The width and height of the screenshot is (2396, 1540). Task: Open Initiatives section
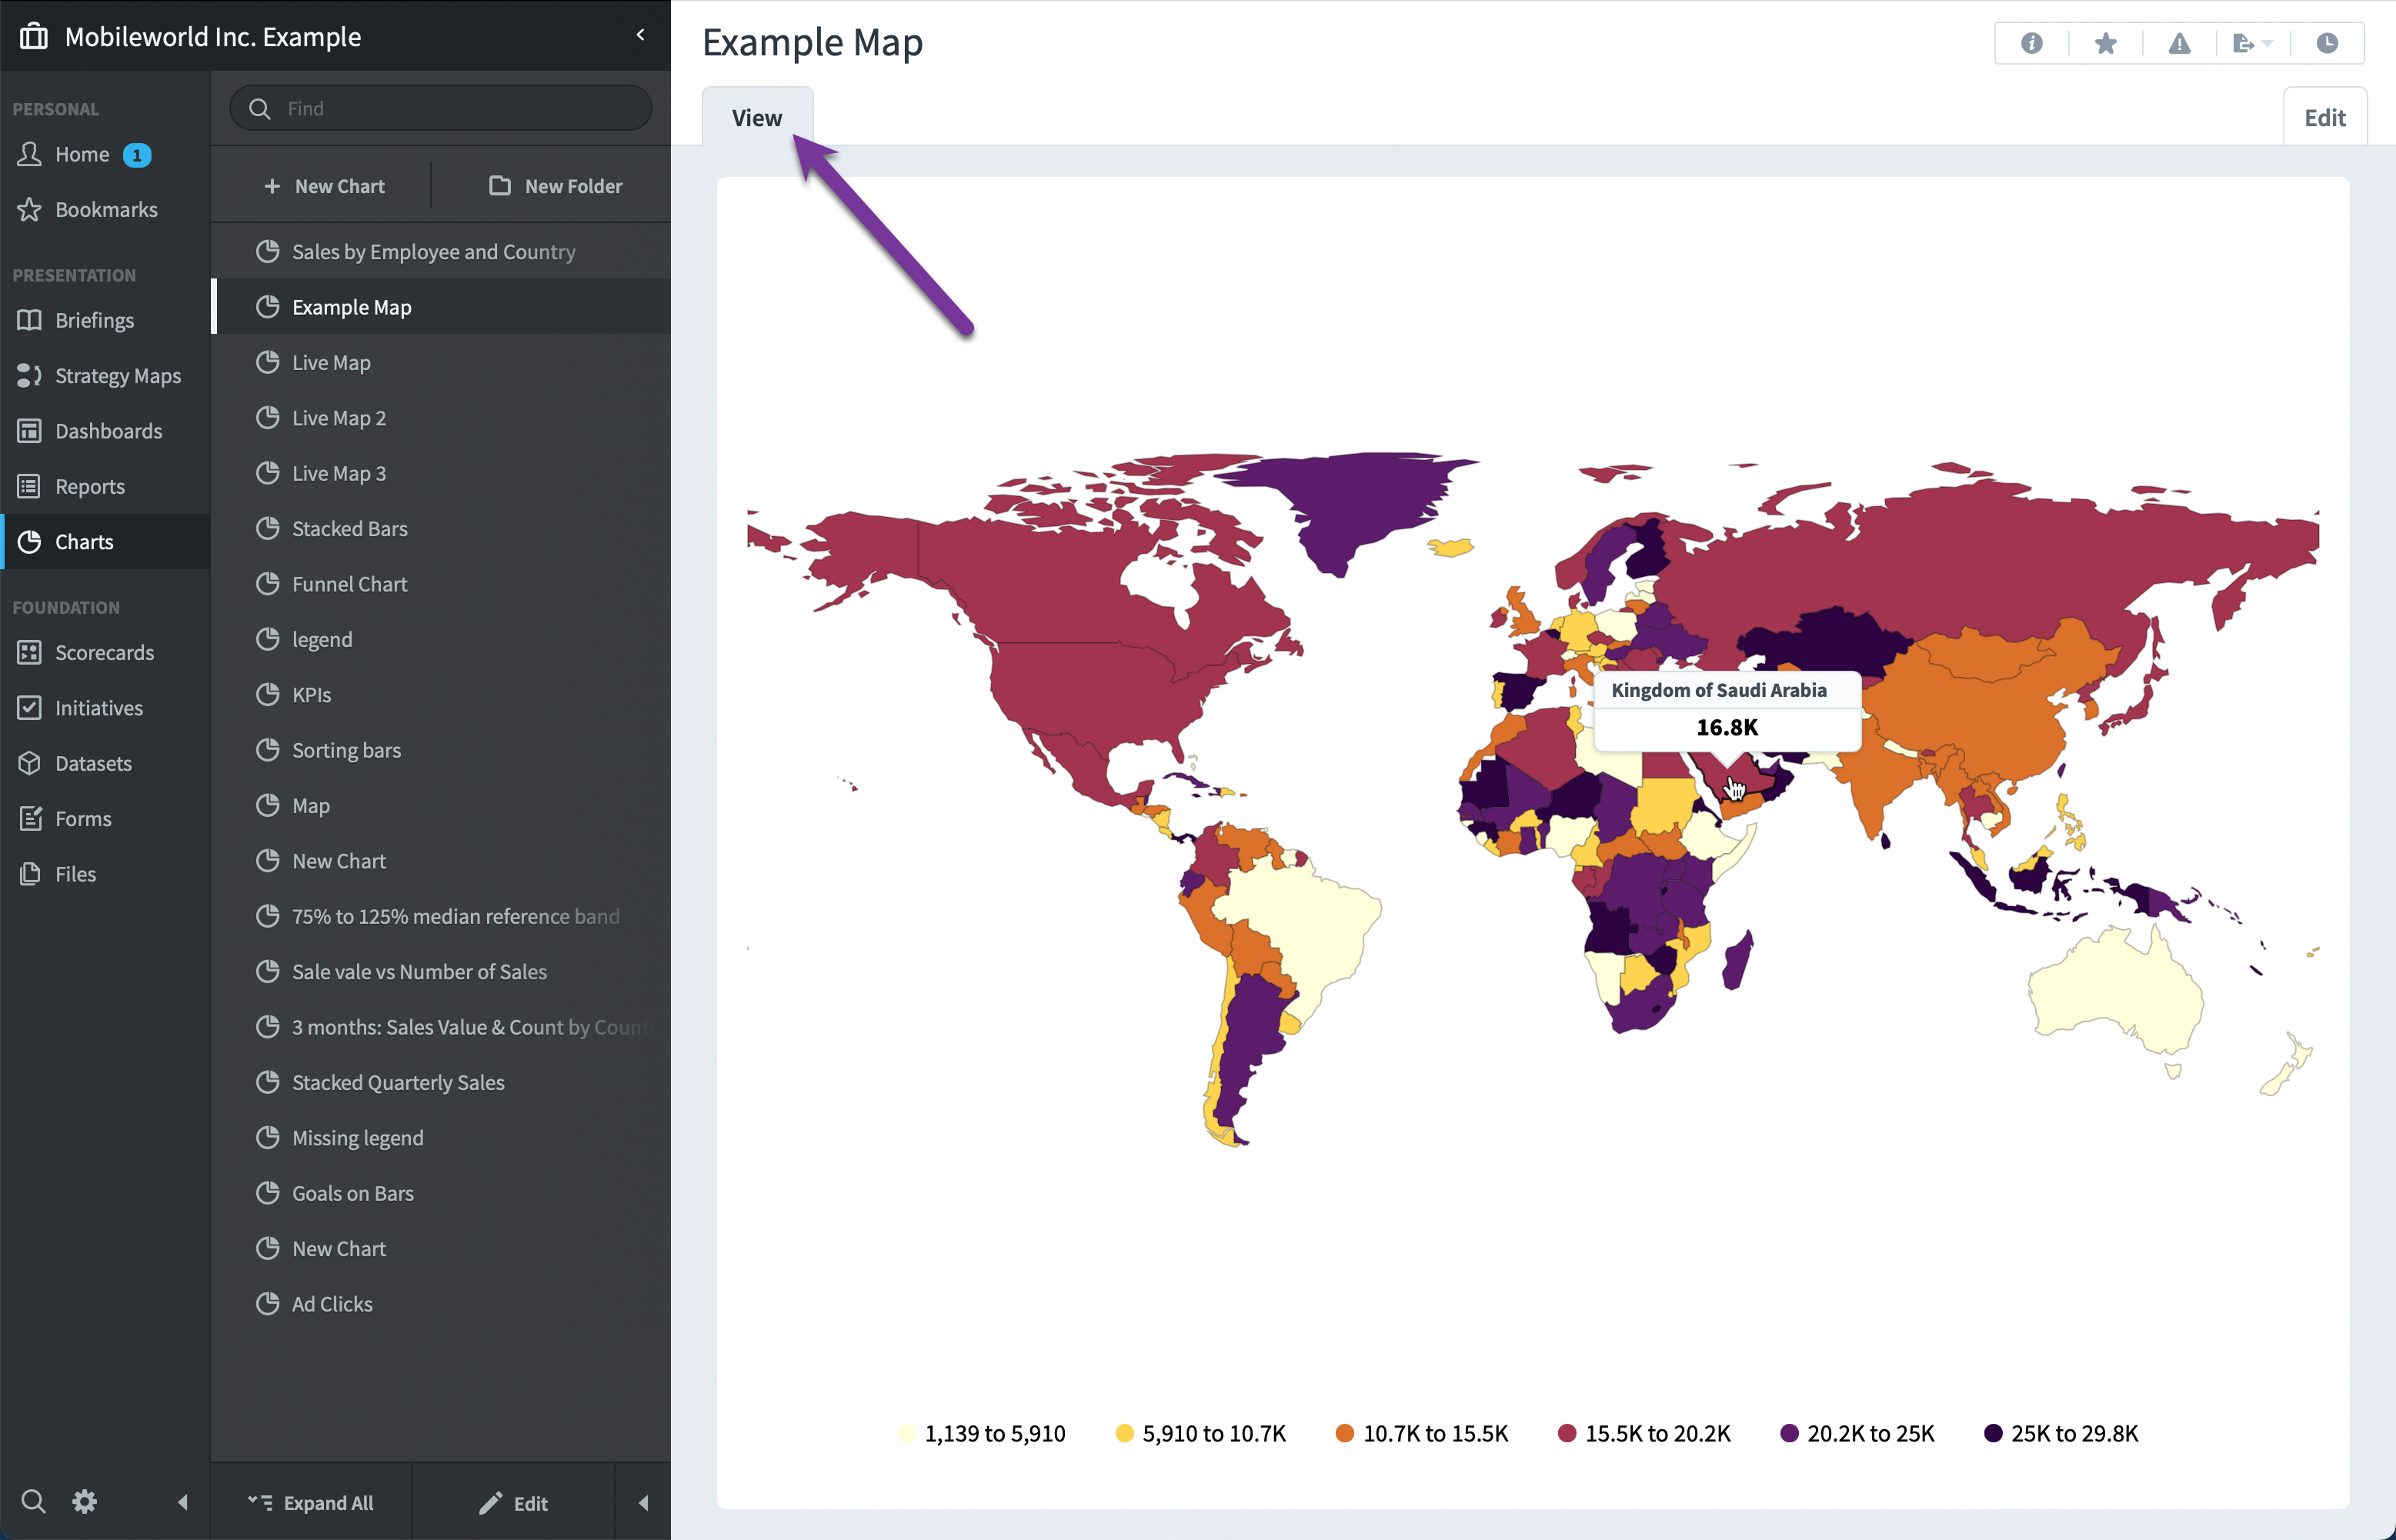[105, 708]
